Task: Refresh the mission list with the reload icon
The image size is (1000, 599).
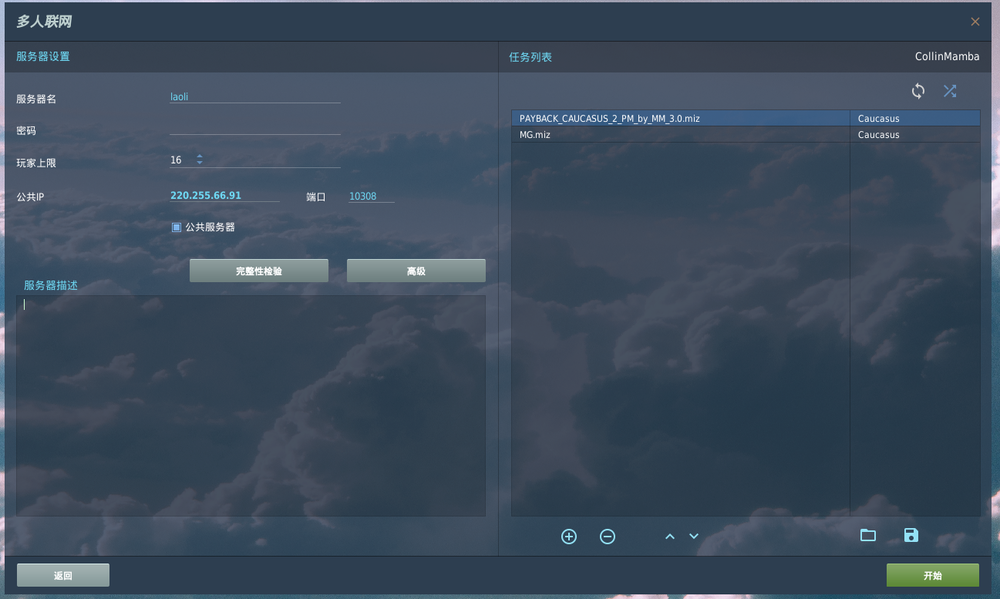Action: [918, 91]
